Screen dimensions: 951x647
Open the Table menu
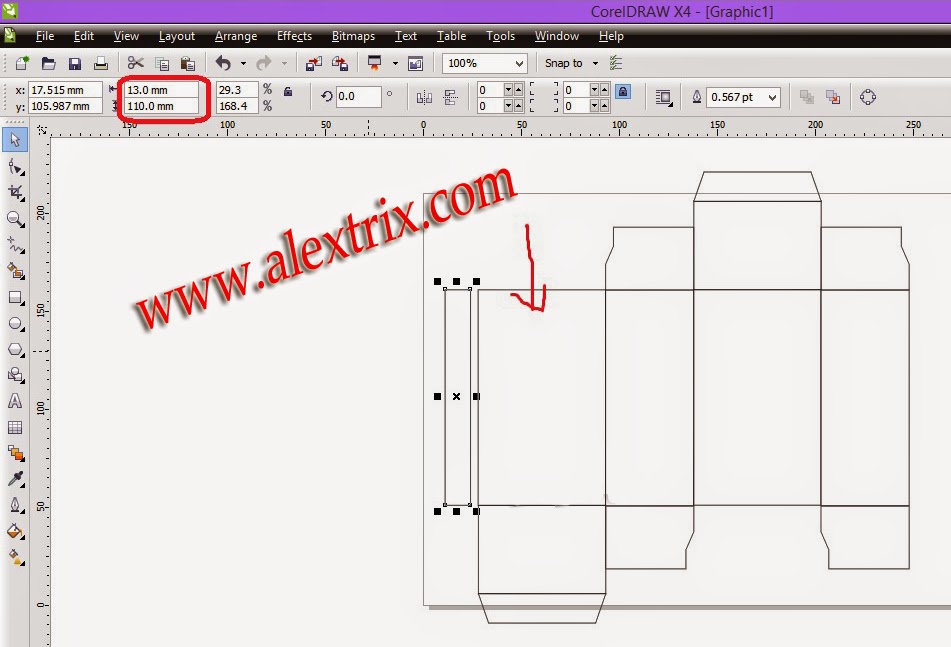click(x=451, y=36)
